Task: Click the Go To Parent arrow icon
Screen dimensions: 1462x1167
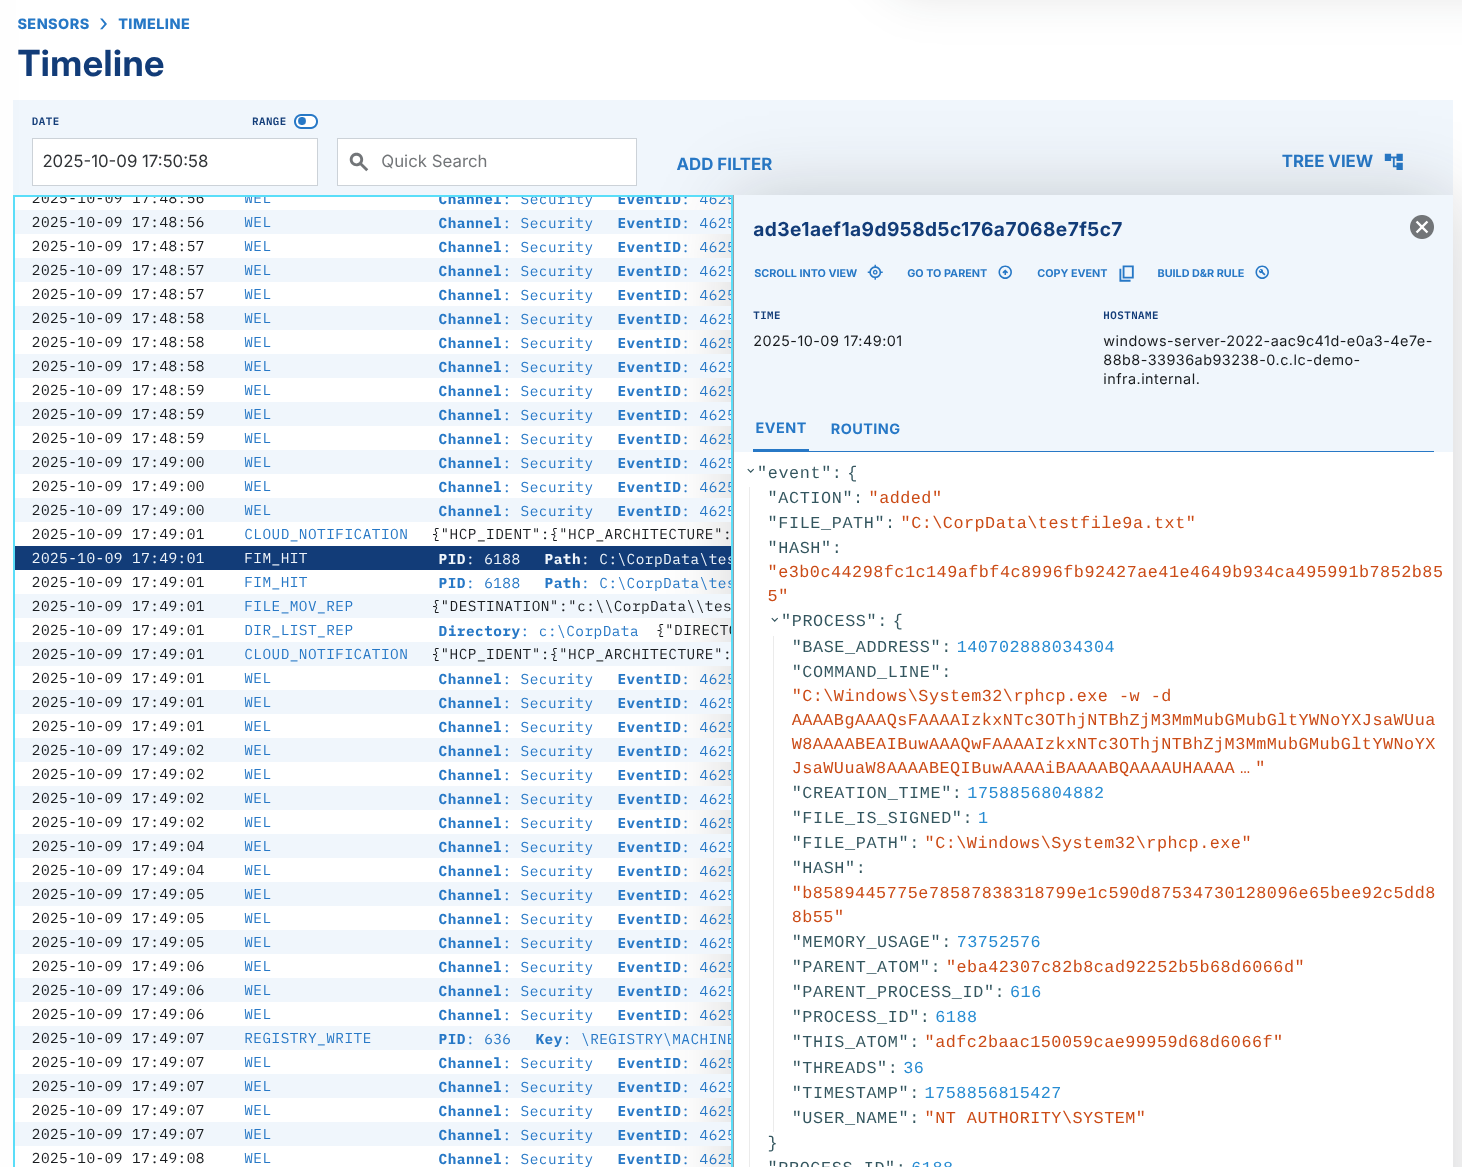Action: point(1005,273)
